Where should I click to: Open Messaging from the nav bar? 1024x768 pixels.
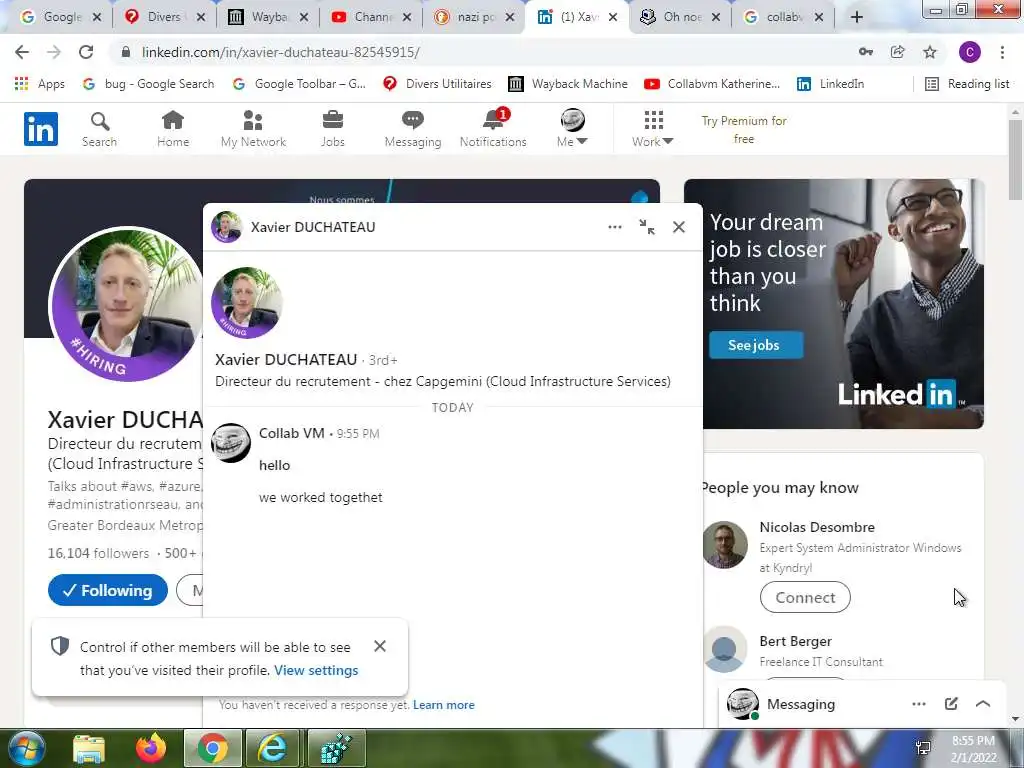[413, 129]
